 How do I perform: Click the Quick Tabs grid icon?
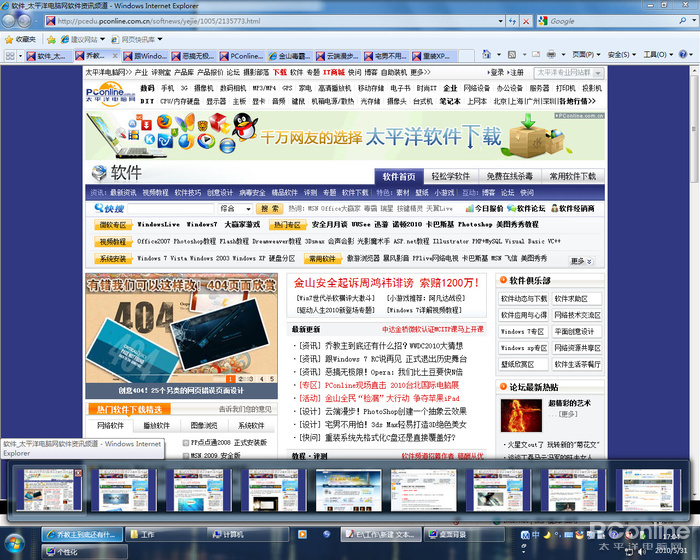pyautogui.click(x=10, y=56)
